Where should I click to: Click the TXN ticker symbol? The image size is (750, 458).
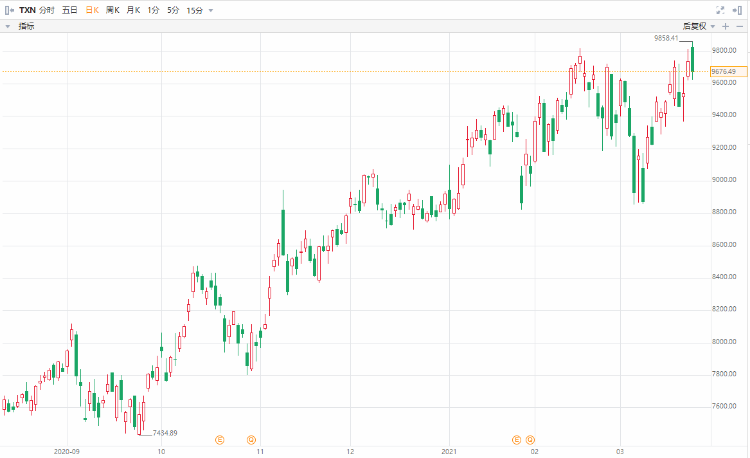(27, 9)
